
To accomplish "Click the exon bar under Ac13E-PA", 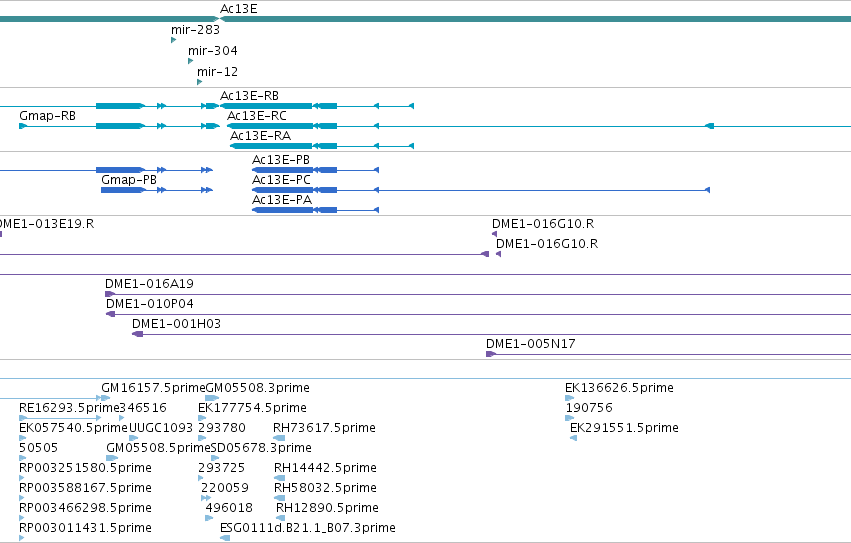I will coord(282,210).
